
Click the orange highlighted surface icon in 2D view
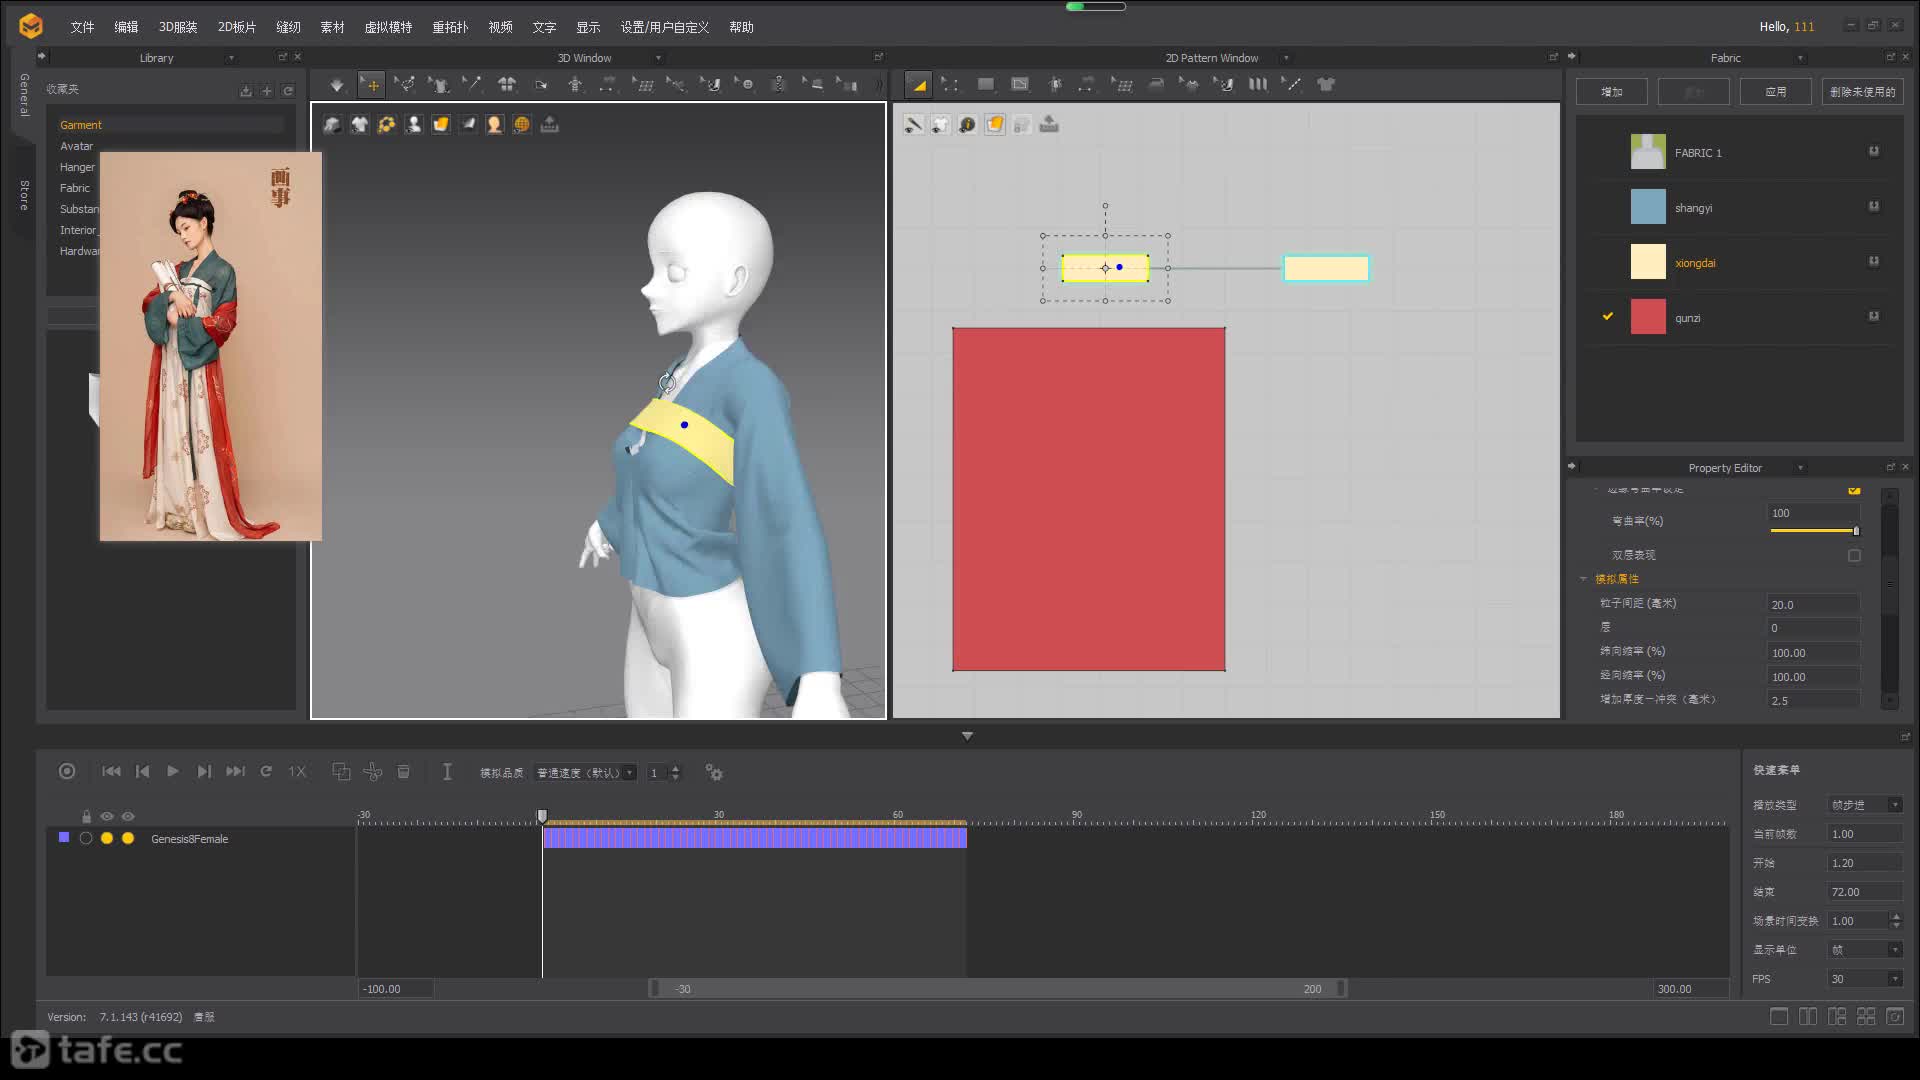pyautogui.click(x=994, y=124)
